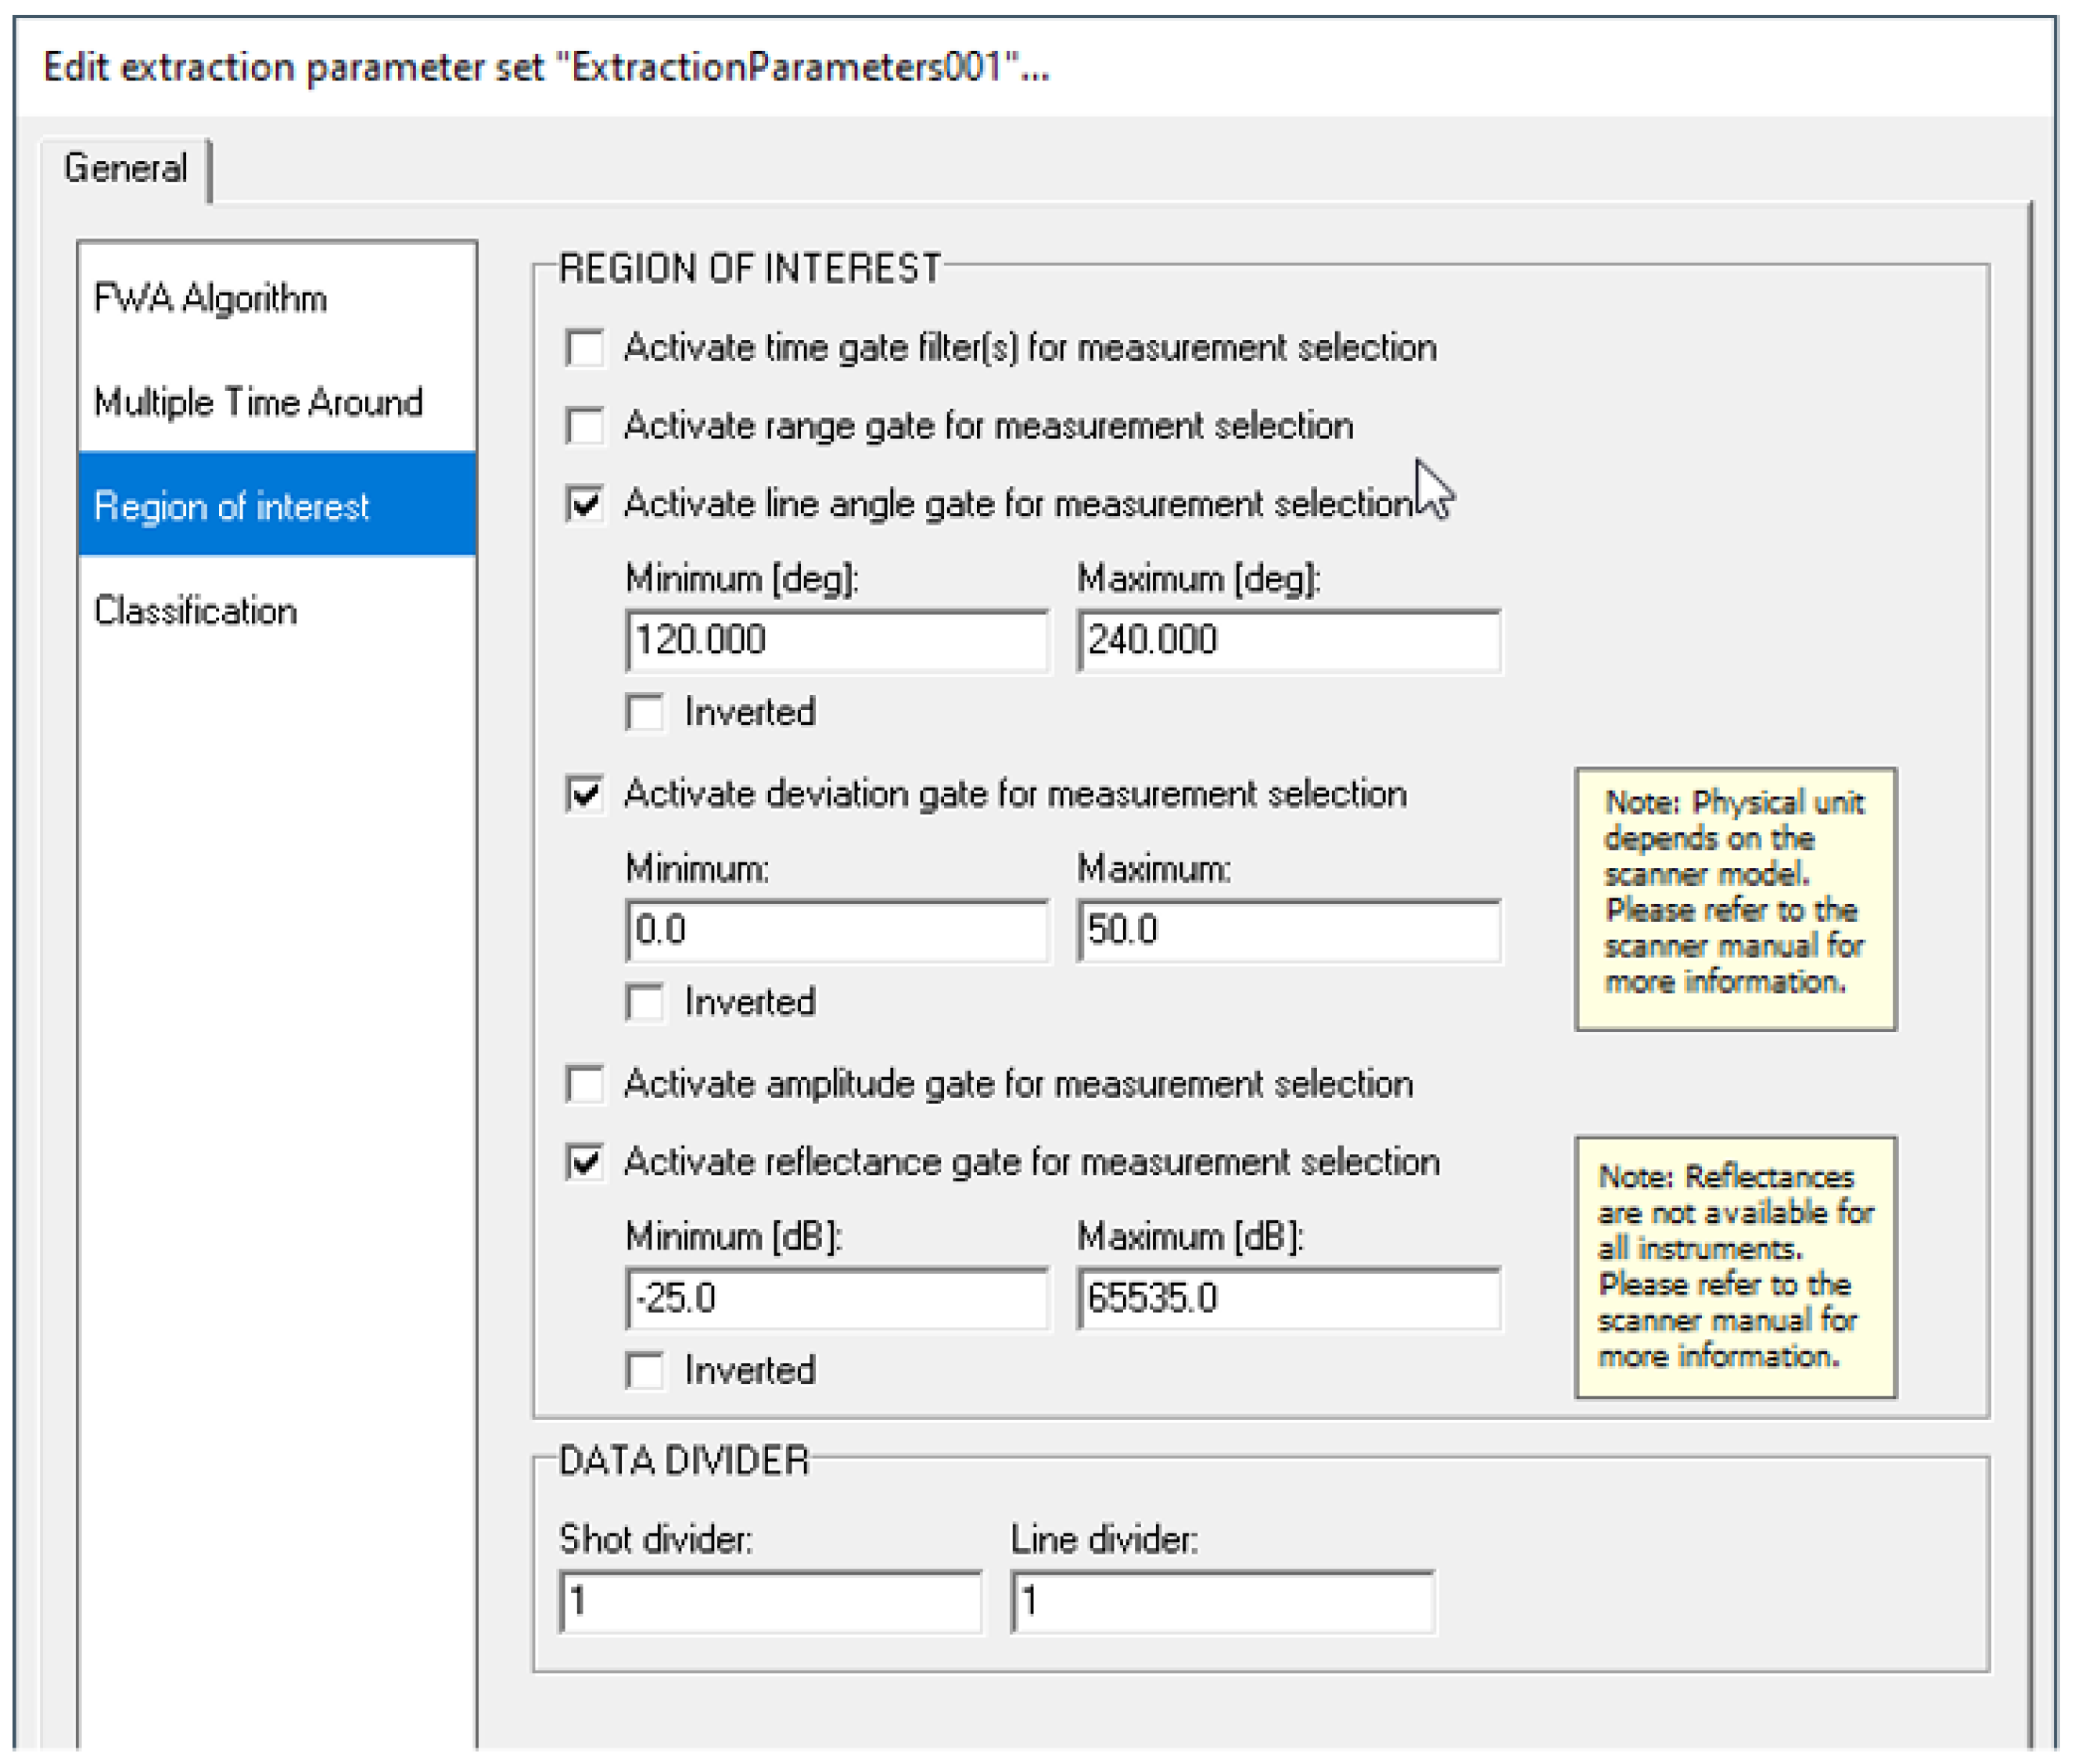Click line angle Maximum [deg] field

click(x=1288, y=640)
